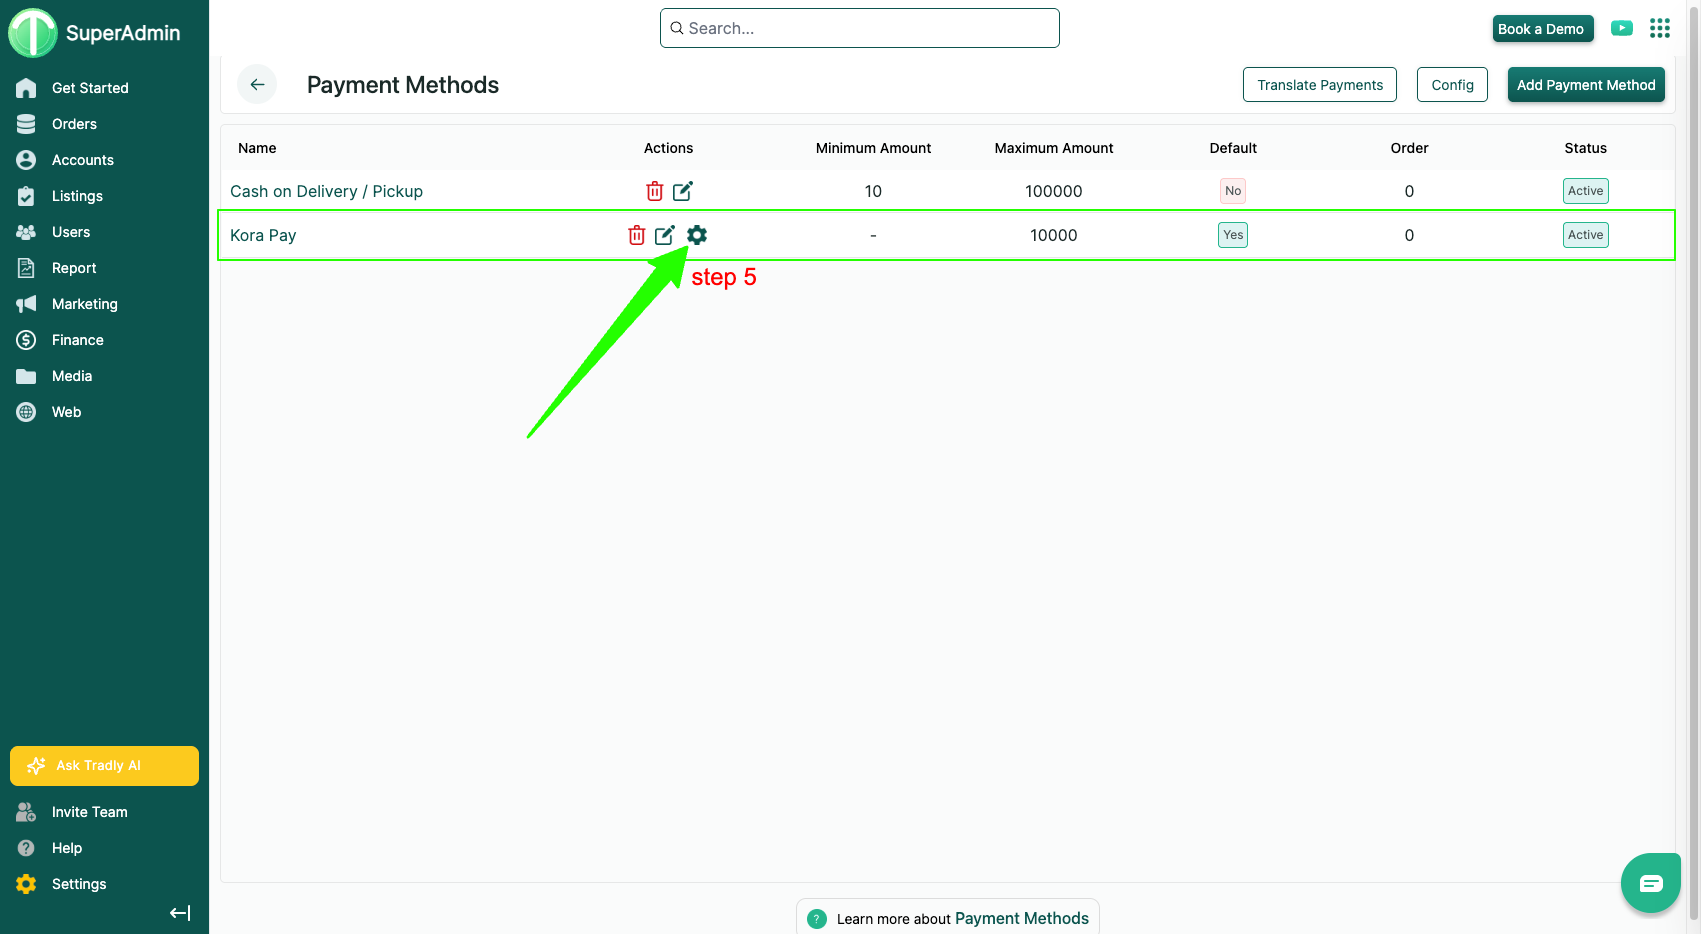Go to Finance section in sidebar
Image resolution: width=1701 pixels, height=934 pixels.
[x=77, y=340]
